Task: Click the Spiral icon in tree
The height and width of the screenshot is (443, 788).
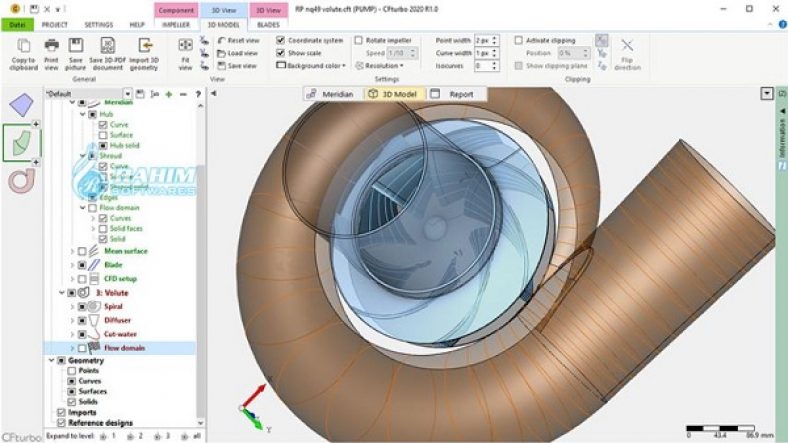Action: pyautogui.click(x=94, y=306)
